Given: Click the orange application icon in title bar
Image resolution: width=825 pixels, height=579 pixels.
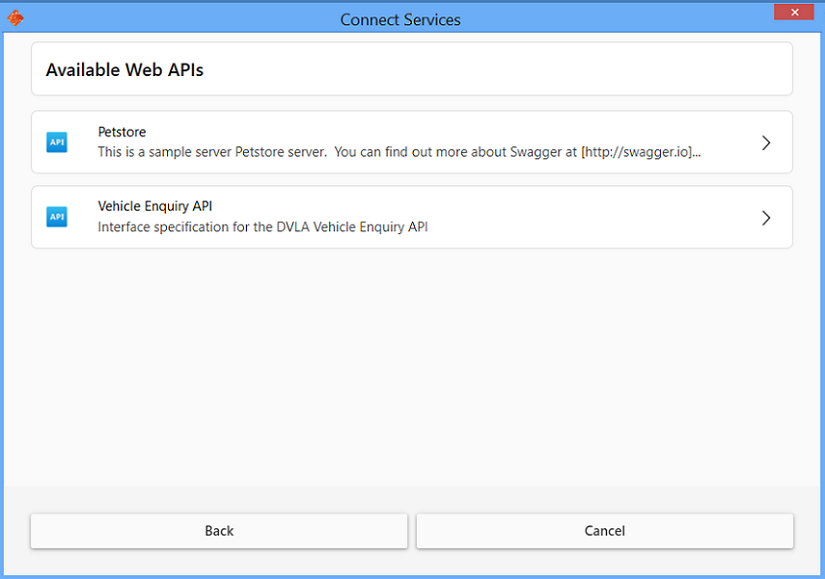Looking at the screenshot, I should [15, 18].
